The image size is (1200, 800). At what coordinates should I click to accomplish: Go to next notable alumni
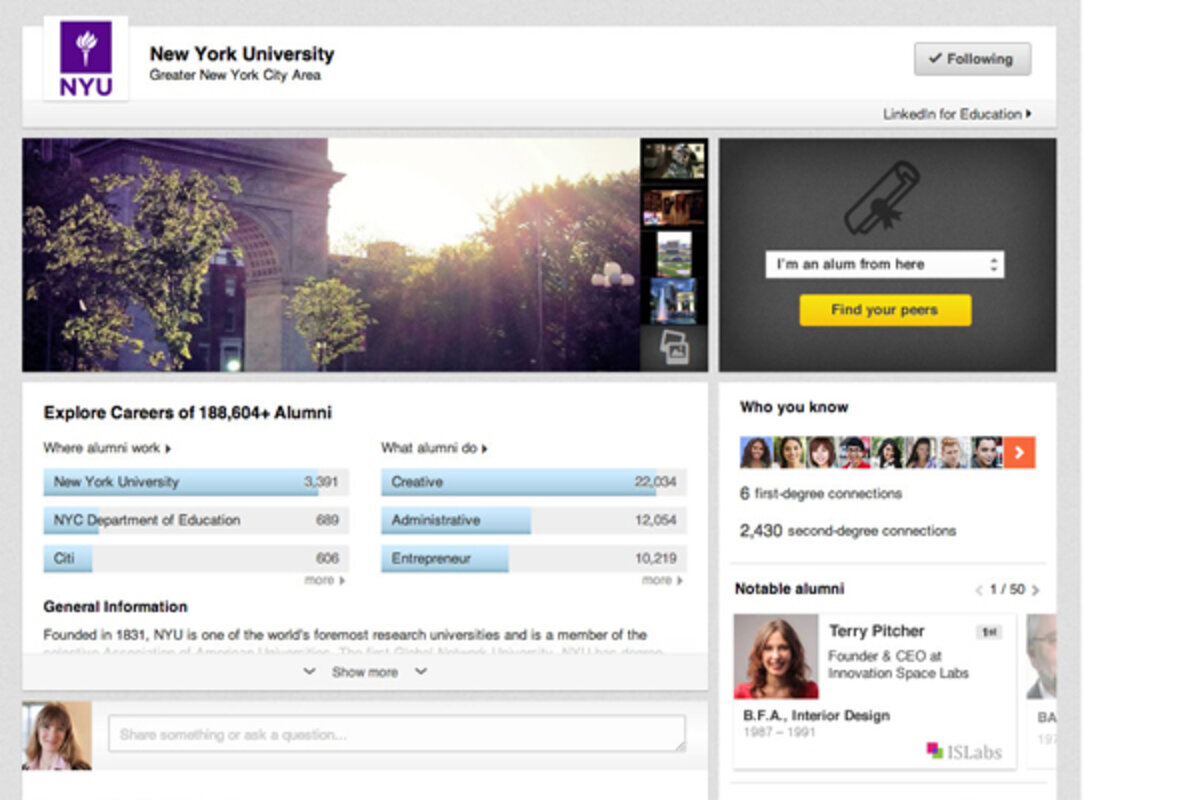coord(1035,590)
